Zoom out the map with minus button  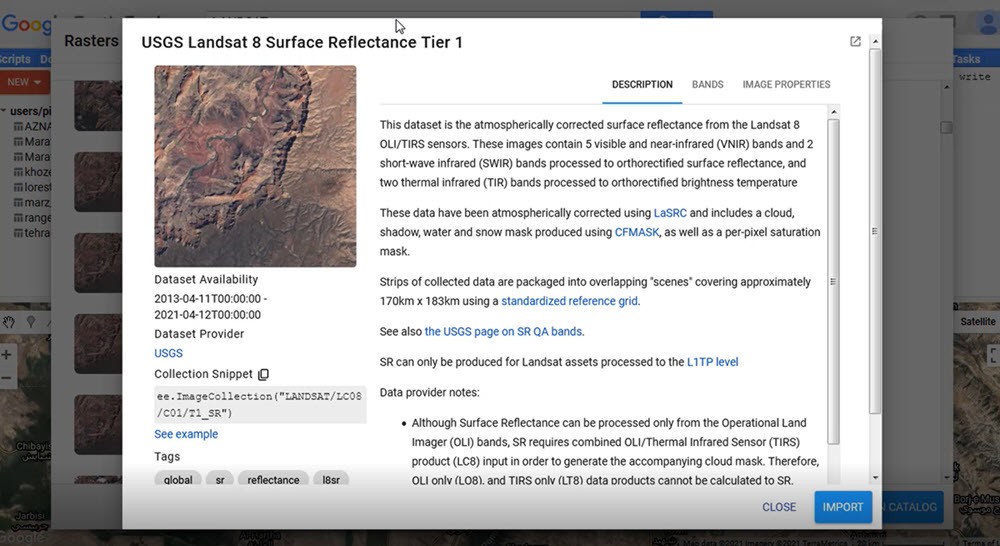tap(7, 378)
